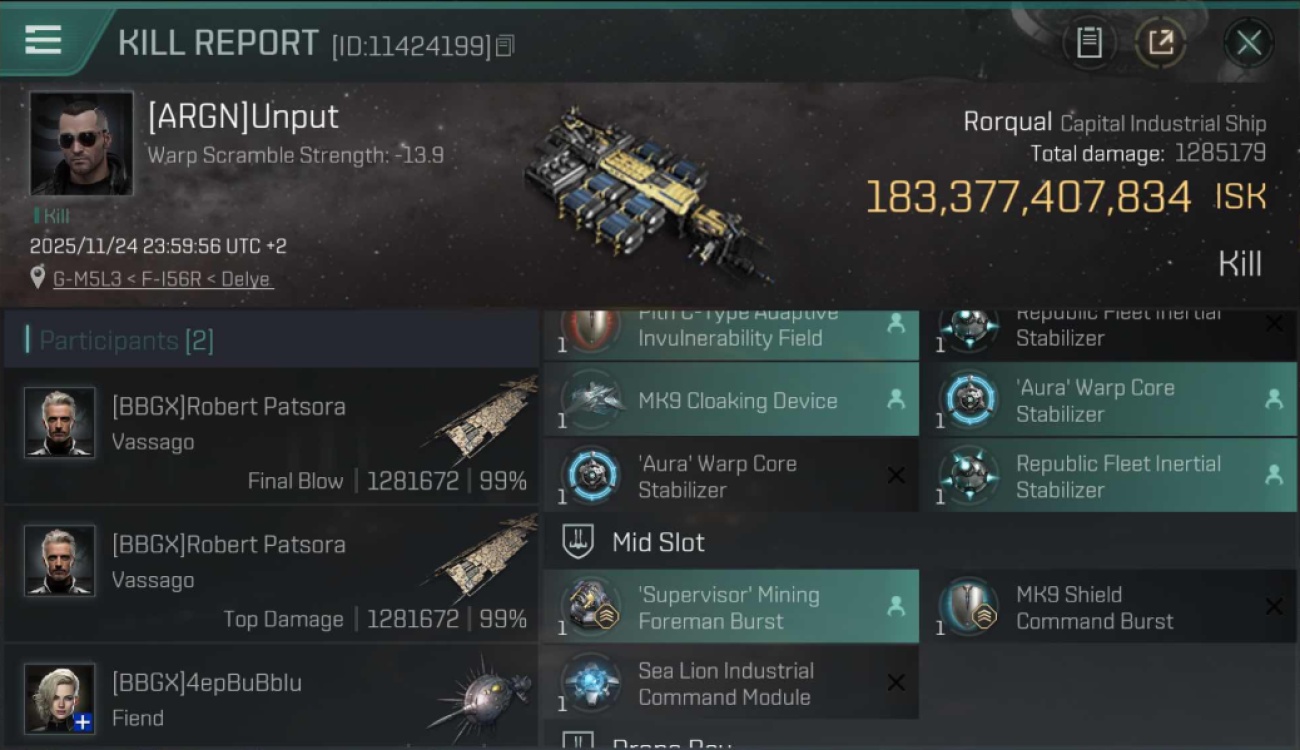
Task: Click the [ARGN]Unput pilot name
Action: [243, 116]
